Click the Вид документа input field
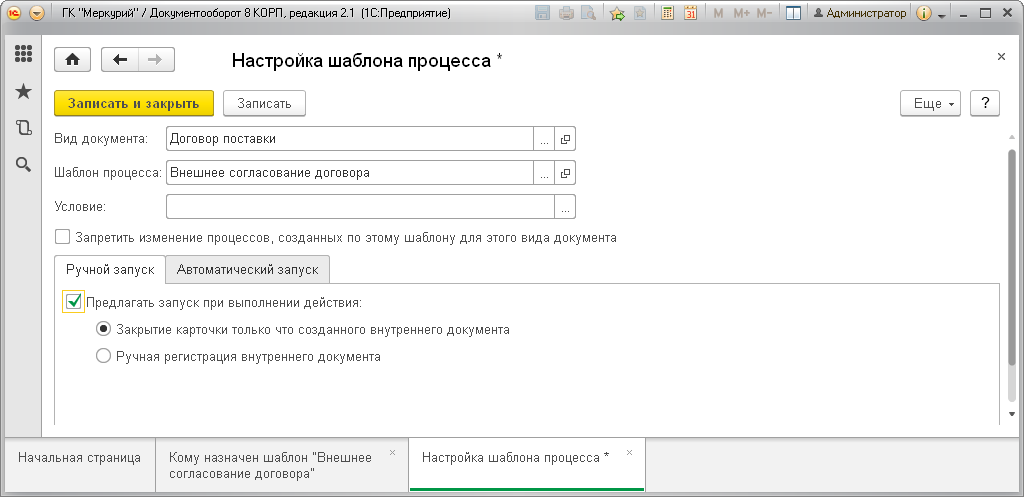This screenshot has height=497, width=1024. (x=350, y=138)
